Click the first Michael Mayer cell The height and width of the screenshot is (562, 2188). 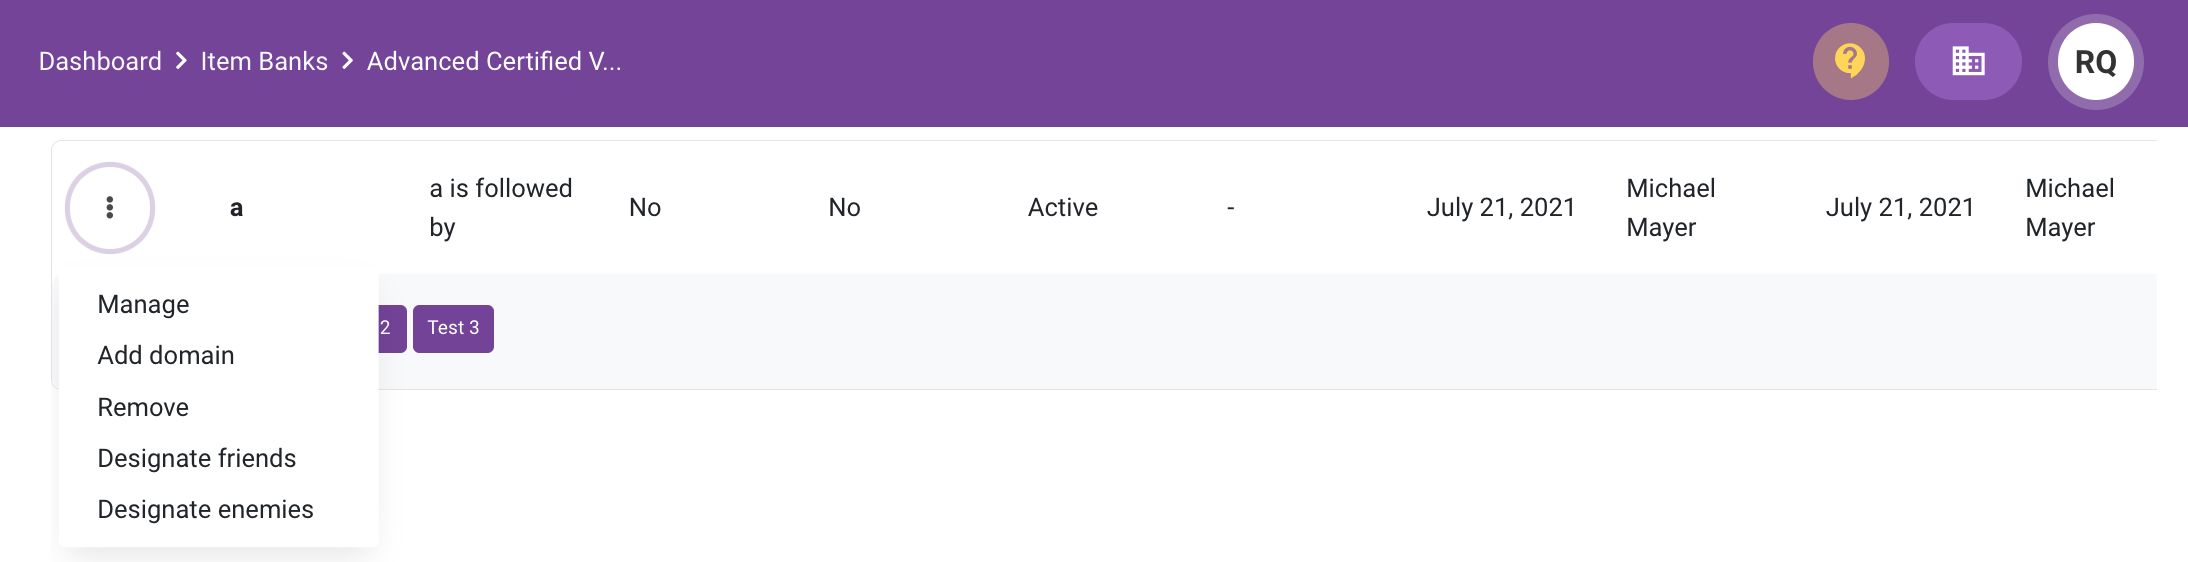1671,208
